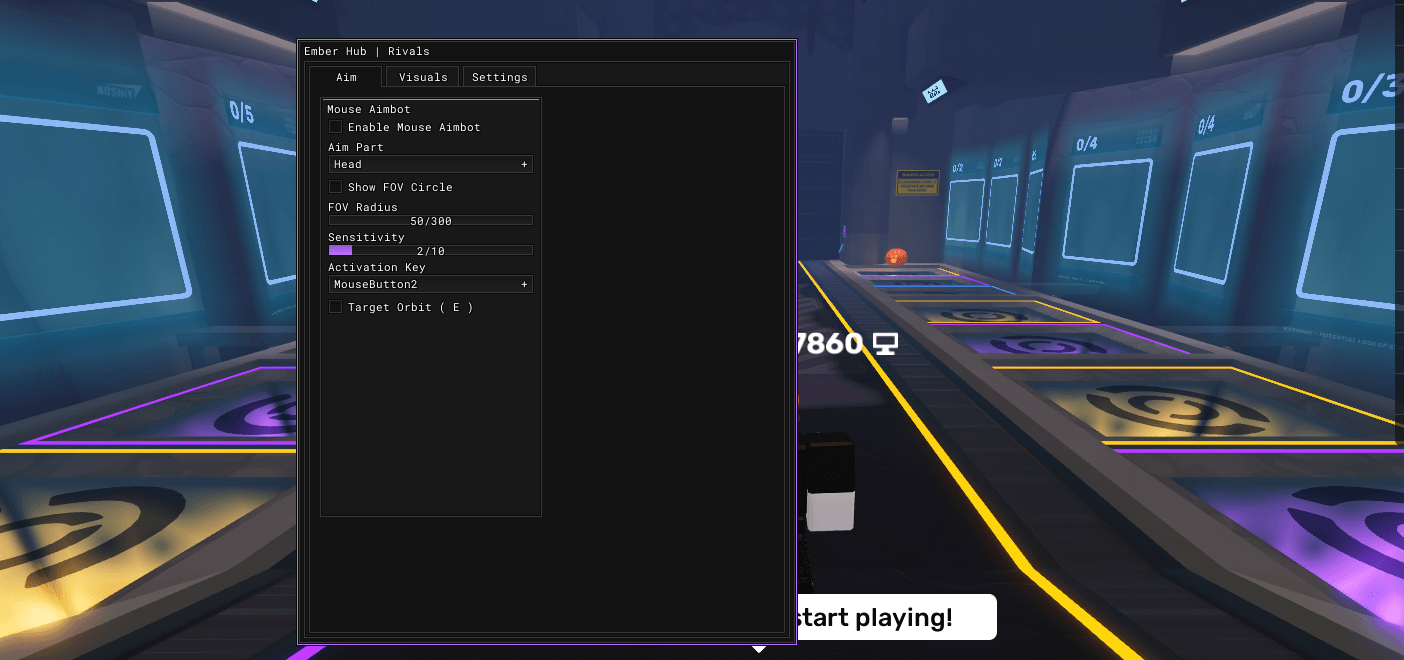Open the Settings tab

pos(499,77)
